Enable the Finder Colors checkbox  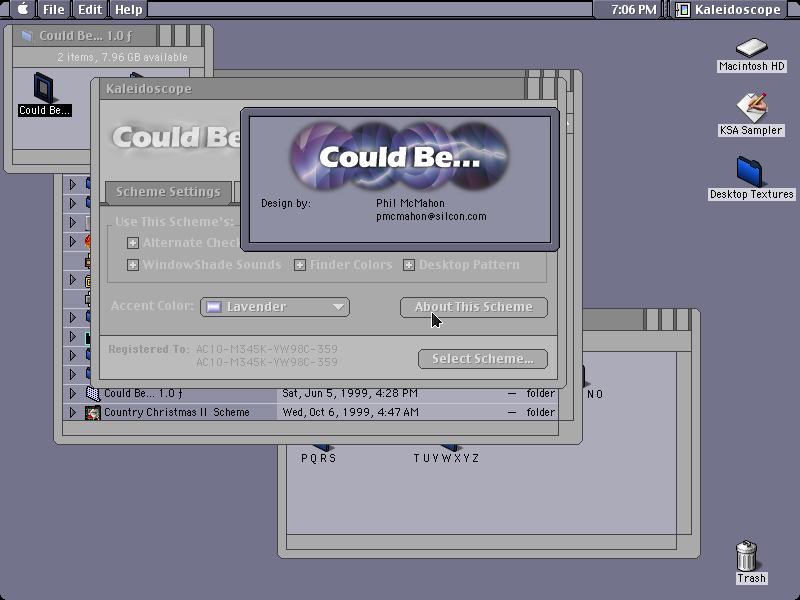299,265
